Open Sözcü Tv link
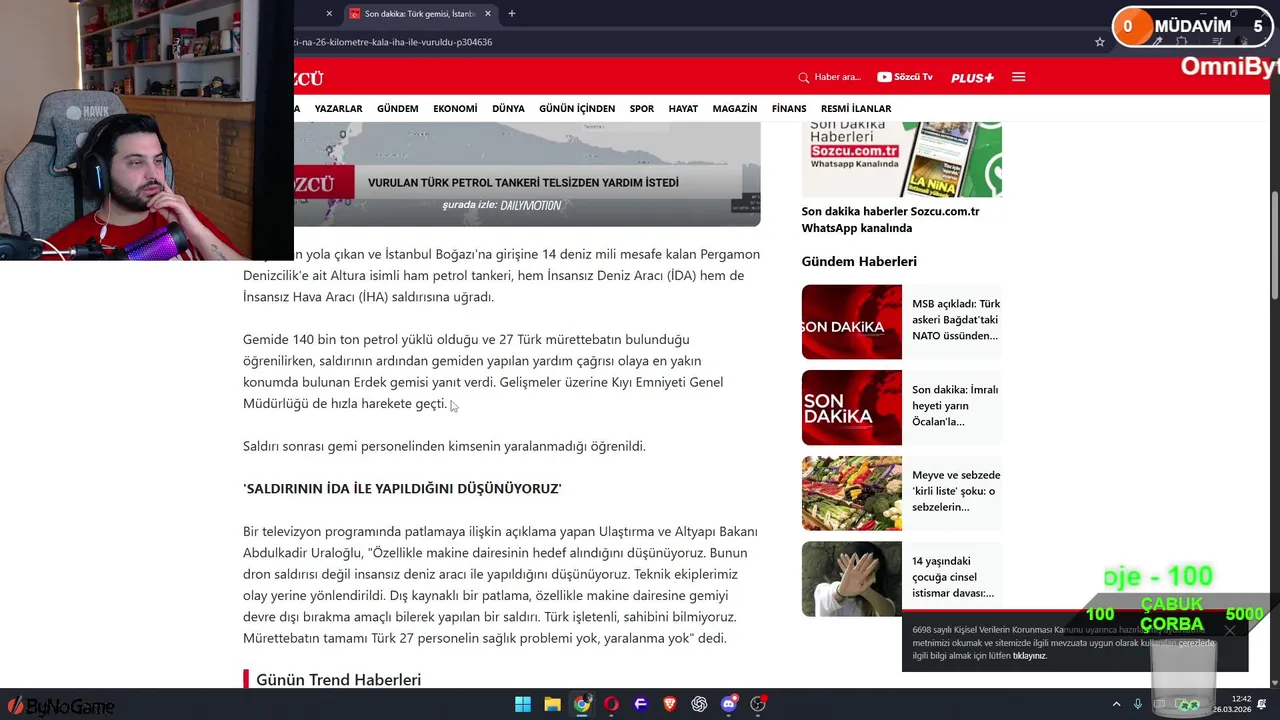This screenshot has height=720, width=1280. coord(905,77)
